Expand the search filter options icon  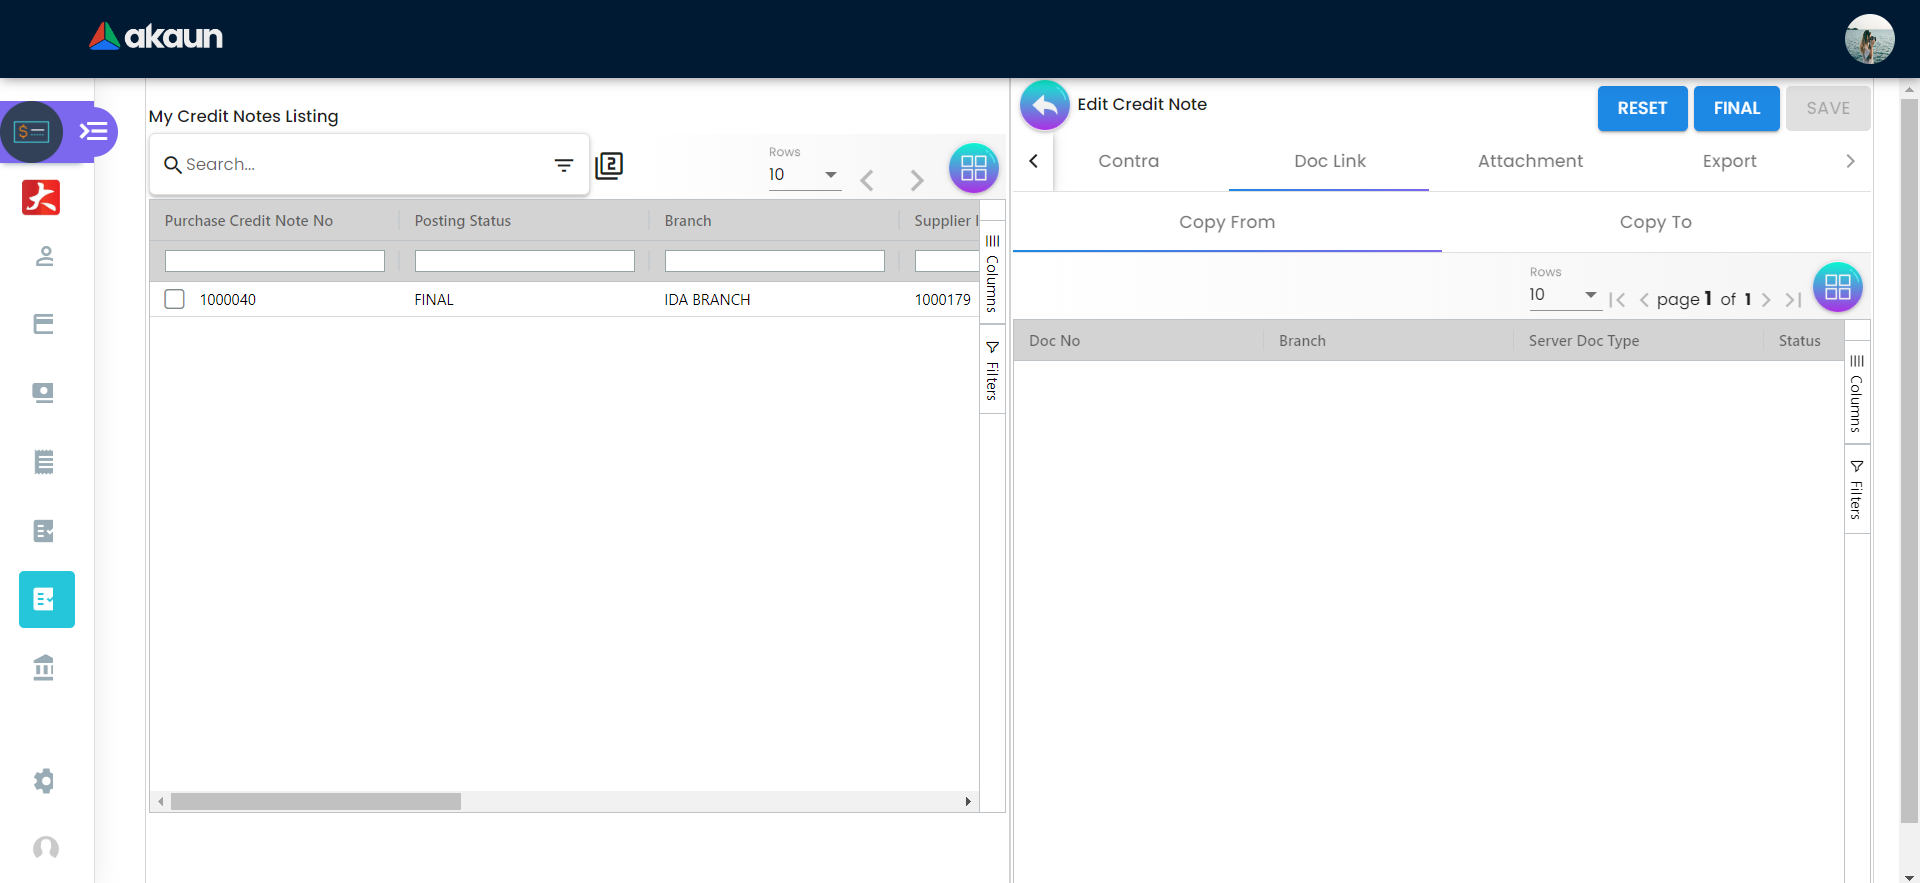(564, 165)
